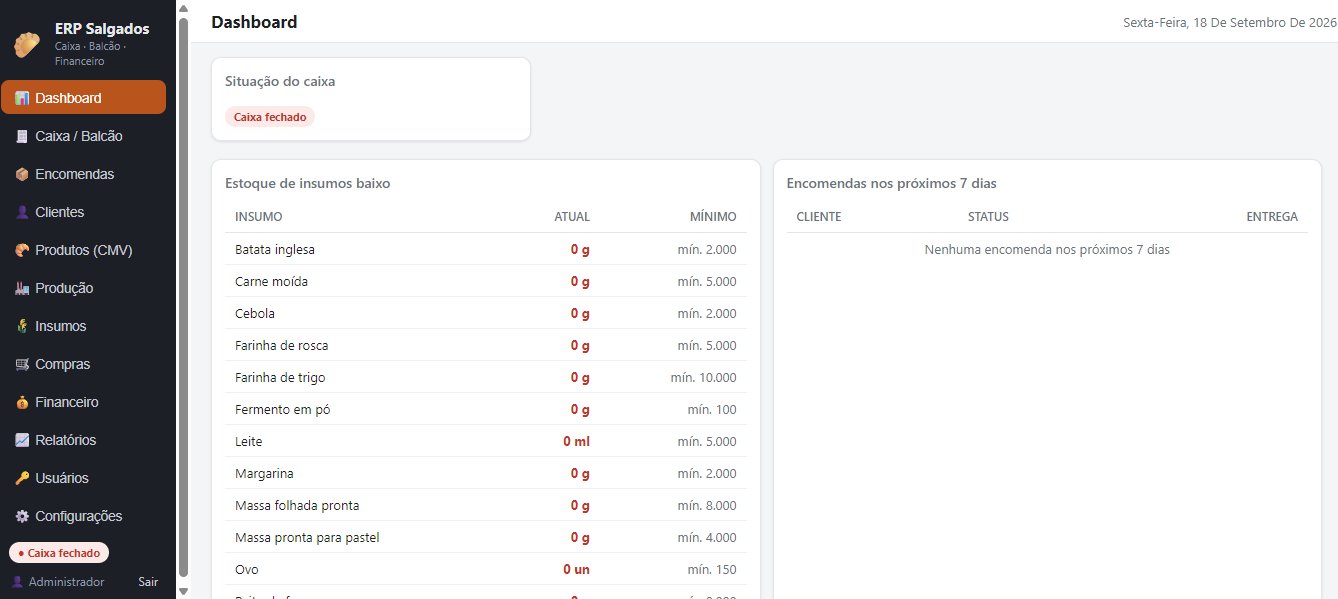Navigate to Produtos (CMV)

(x=83, y=250)
